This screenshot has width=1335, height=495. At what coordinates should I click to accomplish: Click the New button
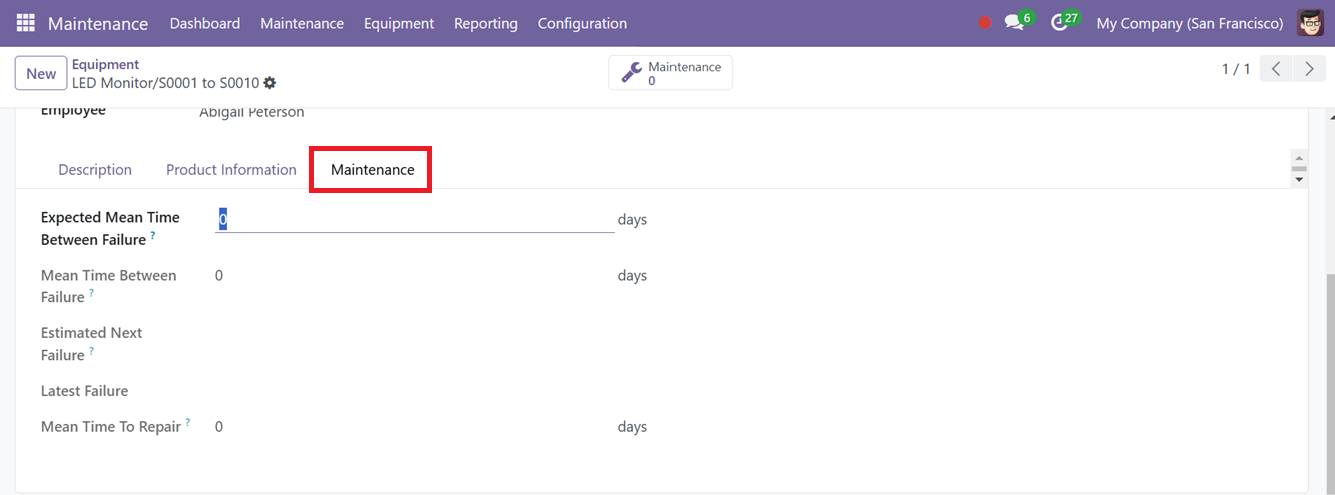coord(41,73)
